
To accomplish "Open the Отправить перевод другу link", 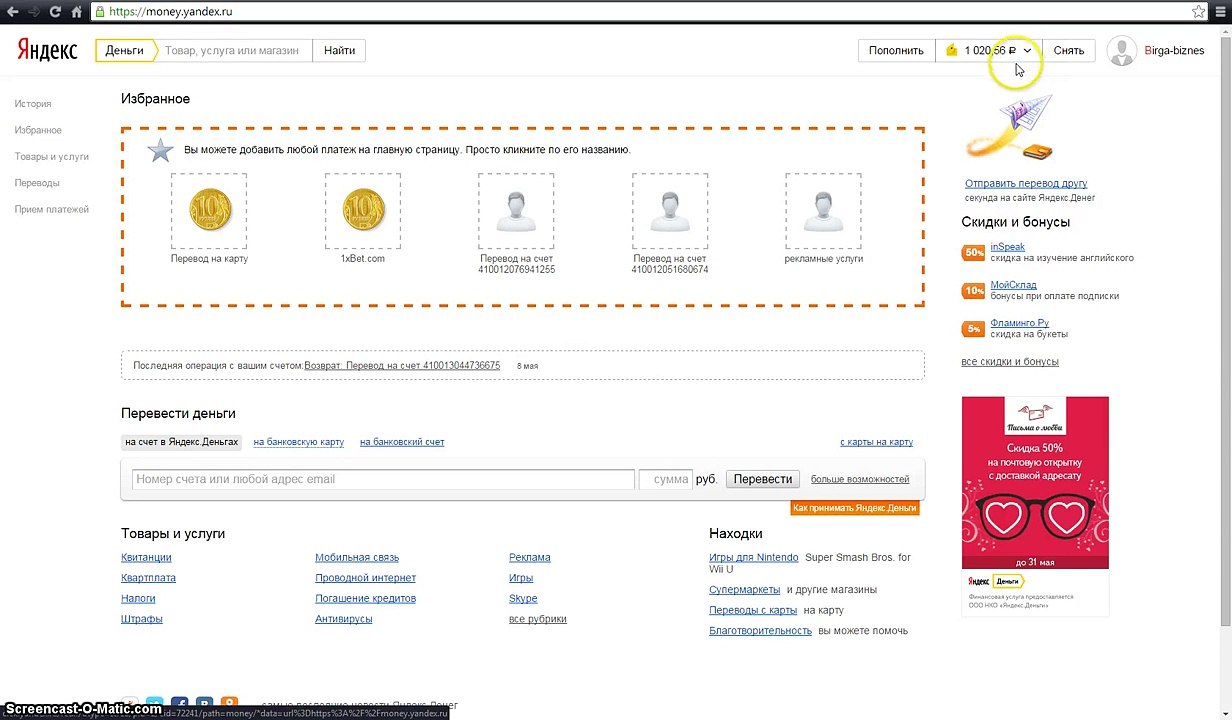I will coord(1026,184).
